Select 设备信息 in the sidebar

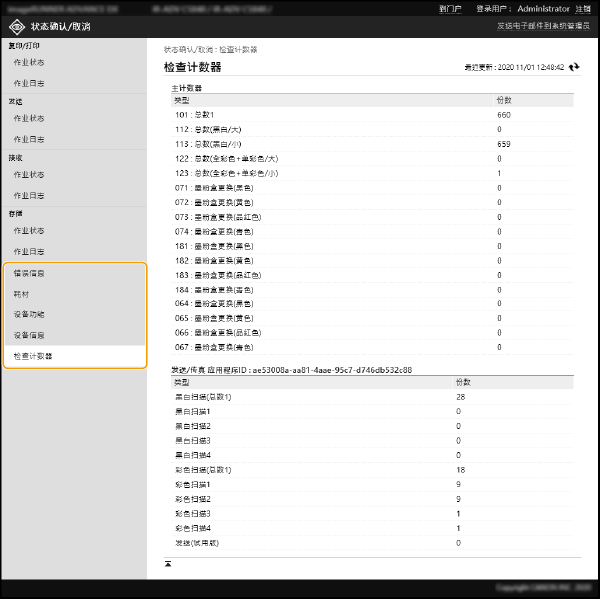coord(28,335)
